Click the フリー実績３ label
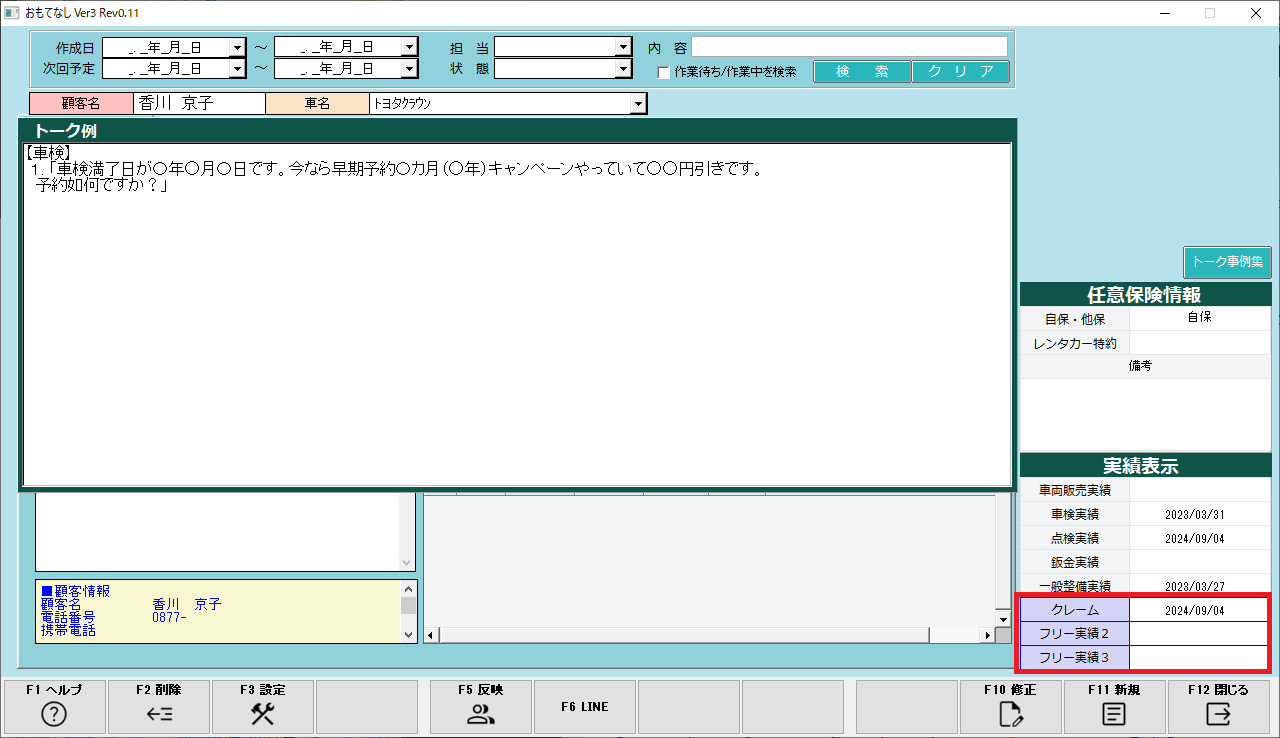 pyautogui.click(x=1075, y=658)
